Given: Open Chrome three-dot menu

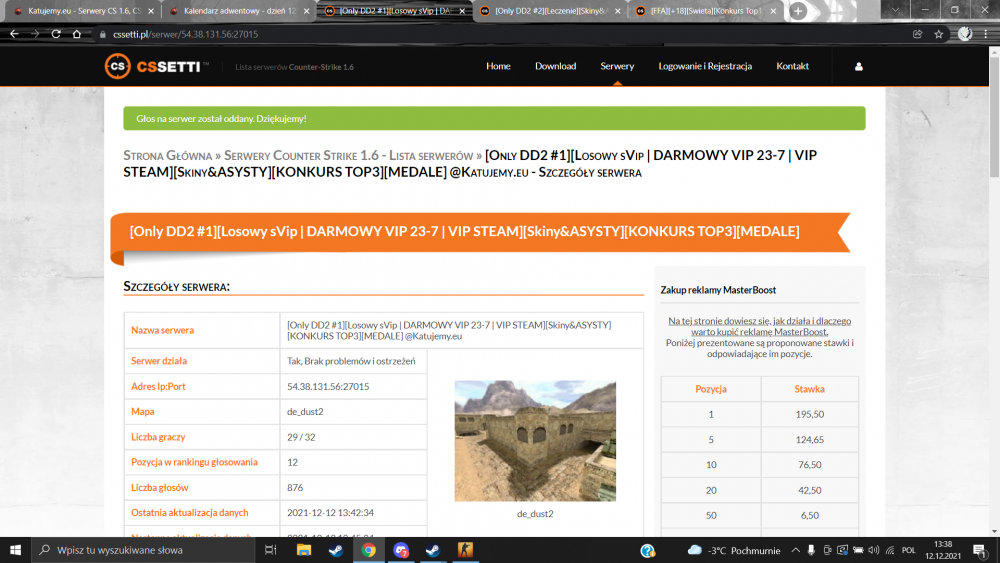Looking at the screenshot, I should (x=986, y=34).
